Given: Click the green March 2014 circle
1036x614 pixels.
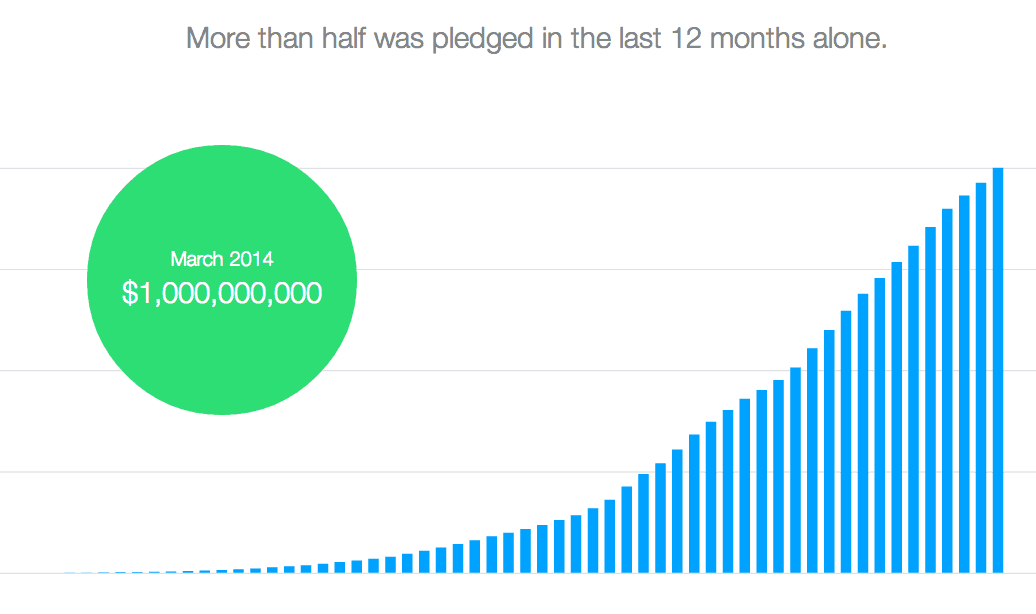Looking at the screenshot, I should (222, 280).
